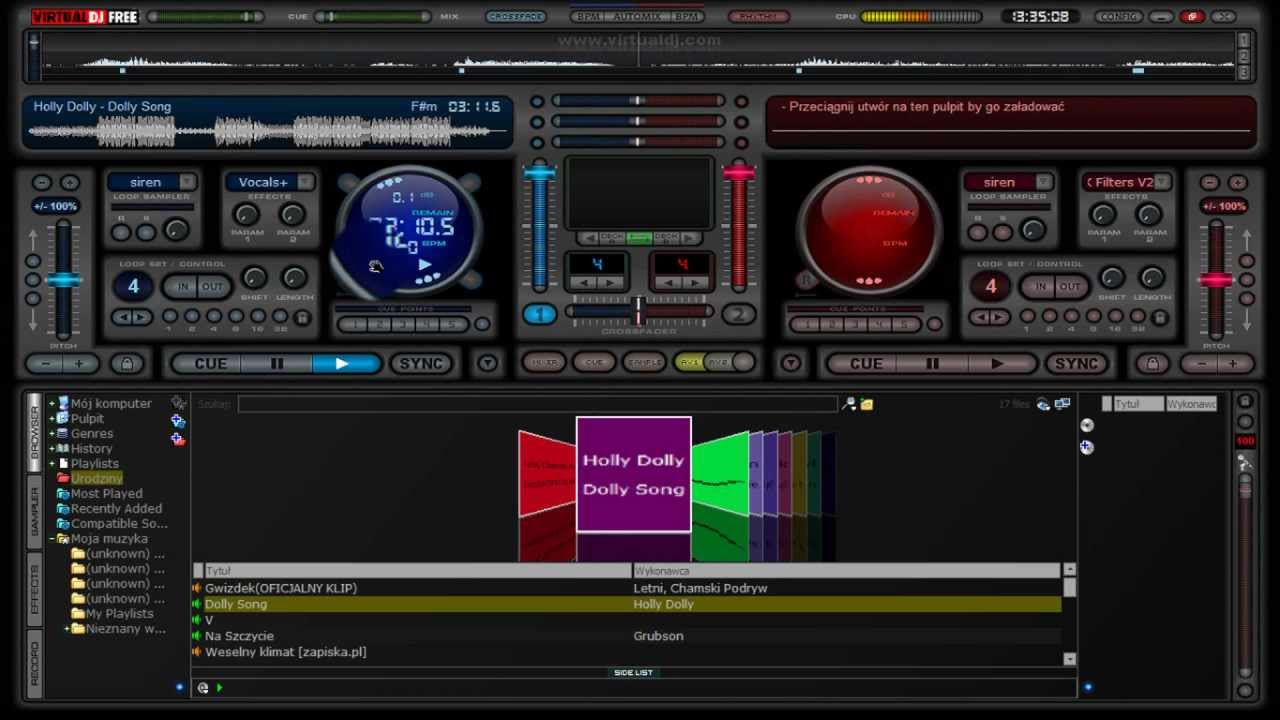
Task: Switch to the SAMPLER side tab
Action: [x=35, y=511]
